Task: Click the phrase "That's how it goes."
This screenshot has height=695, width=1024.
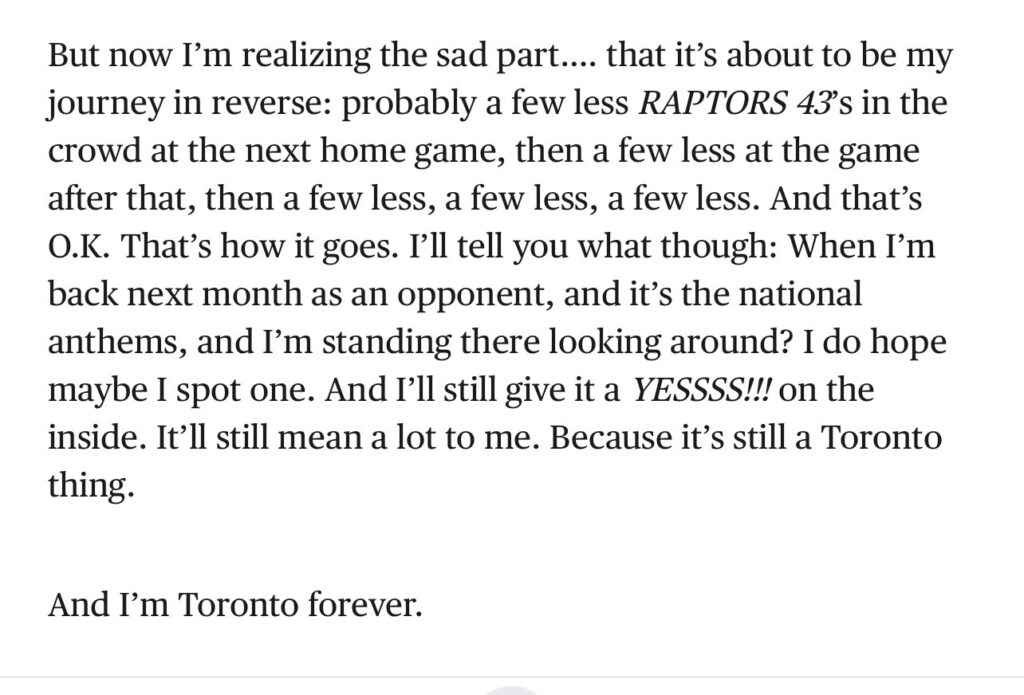Action: [x=260, y=247]
